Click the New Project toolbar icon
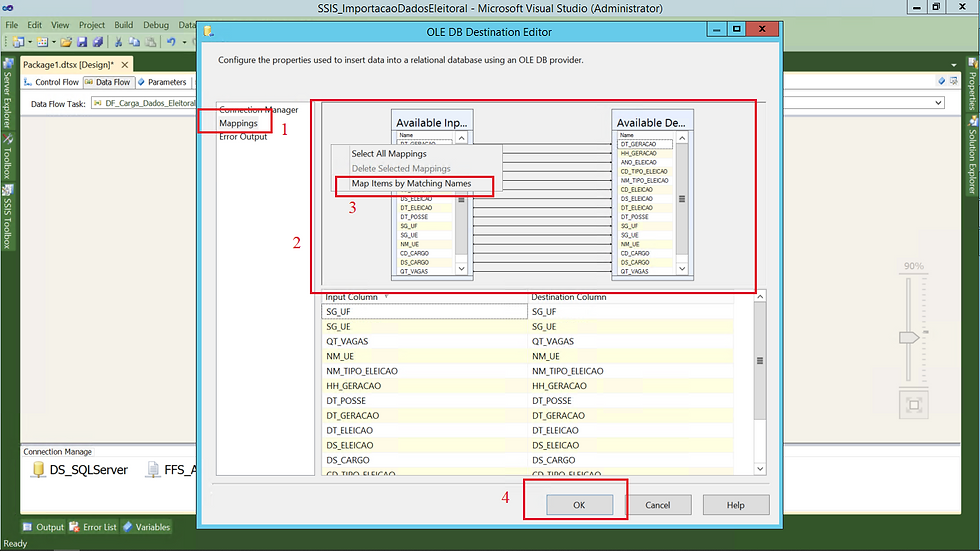 point(18,42)
